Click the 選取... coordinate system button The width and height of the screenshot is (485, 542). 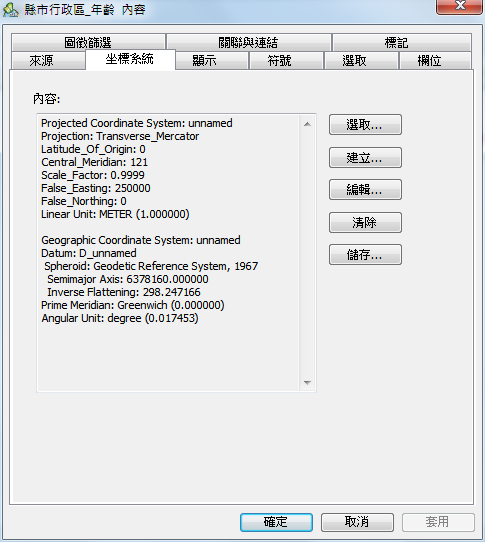pos(365,124)
